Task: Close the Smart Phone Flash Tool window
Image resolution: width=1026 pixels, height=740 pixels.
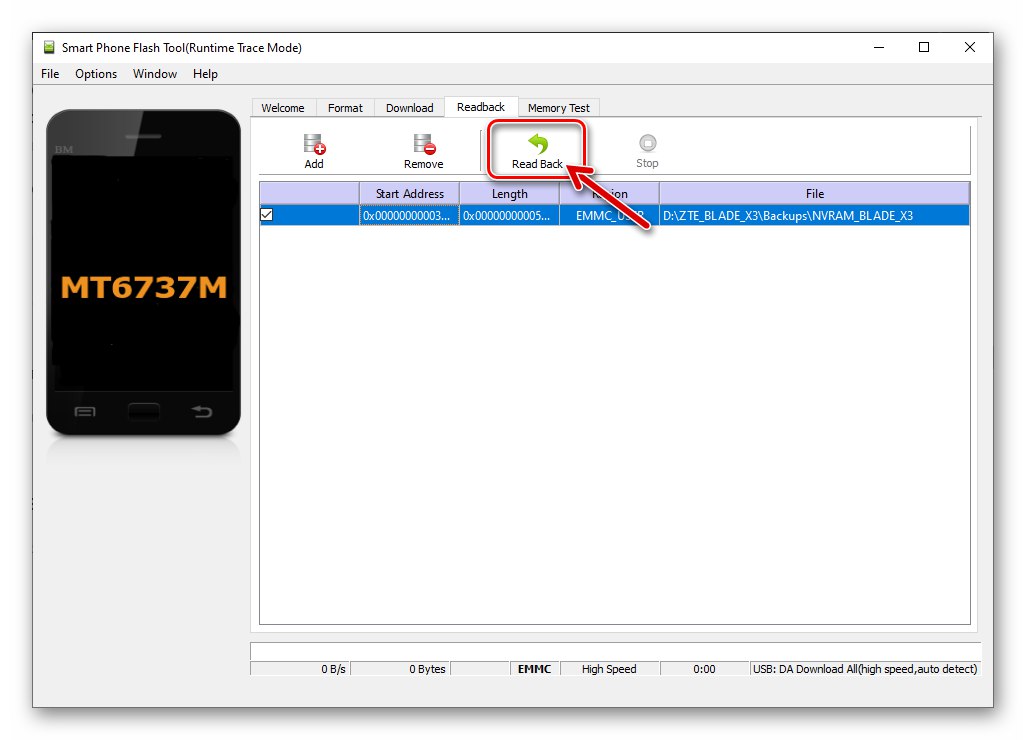Action: point(970,47)
